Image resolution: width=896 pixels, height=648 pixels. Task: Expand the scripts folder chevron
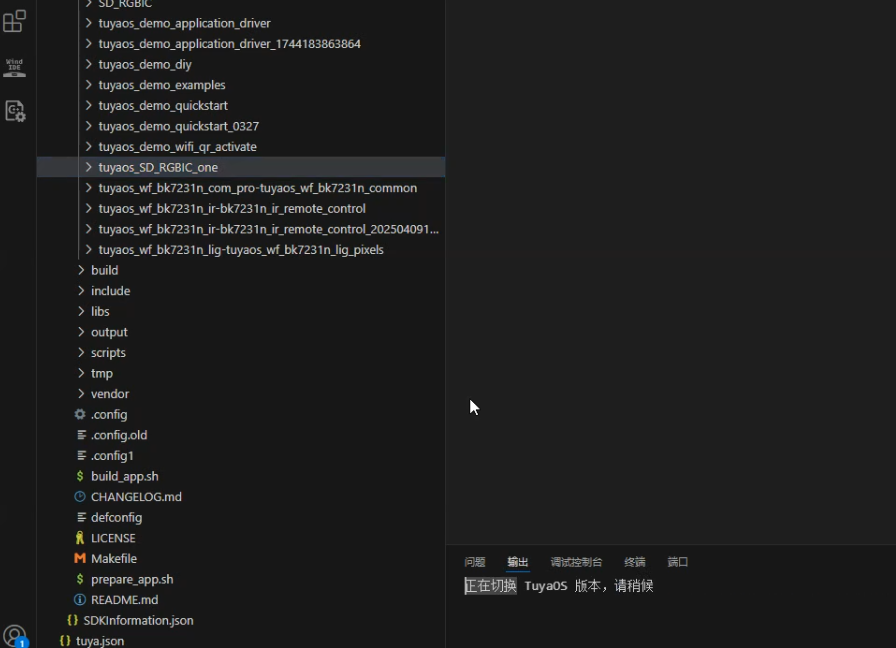(x=81, y=352)
